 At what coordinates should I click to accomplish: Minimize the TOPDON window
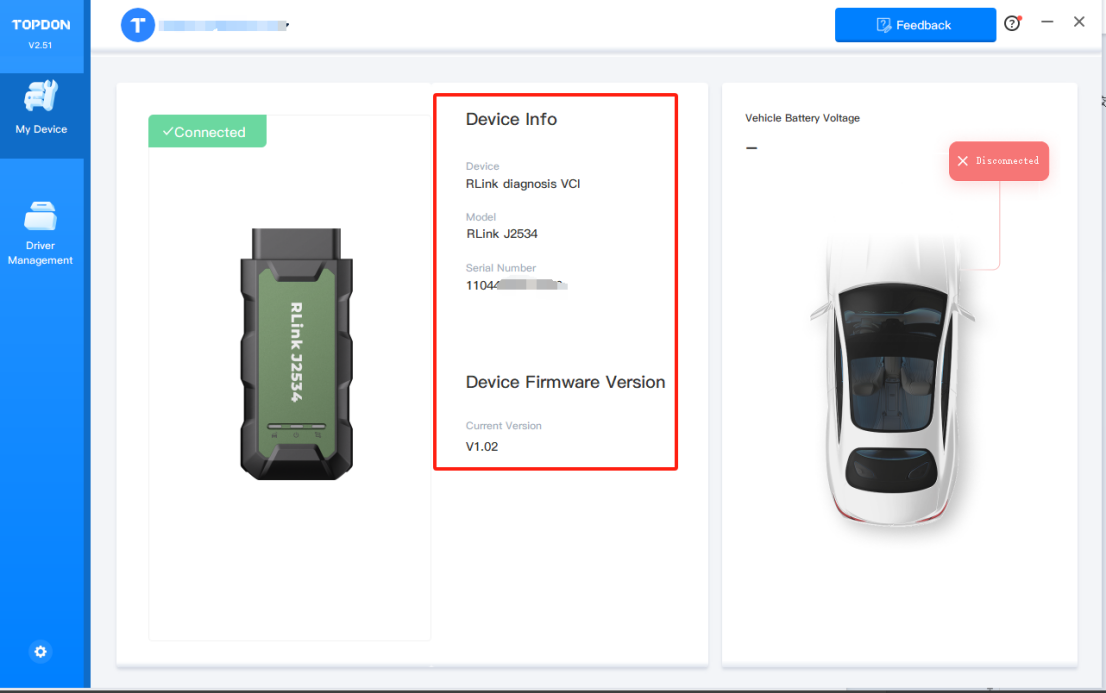[1047, 22]
